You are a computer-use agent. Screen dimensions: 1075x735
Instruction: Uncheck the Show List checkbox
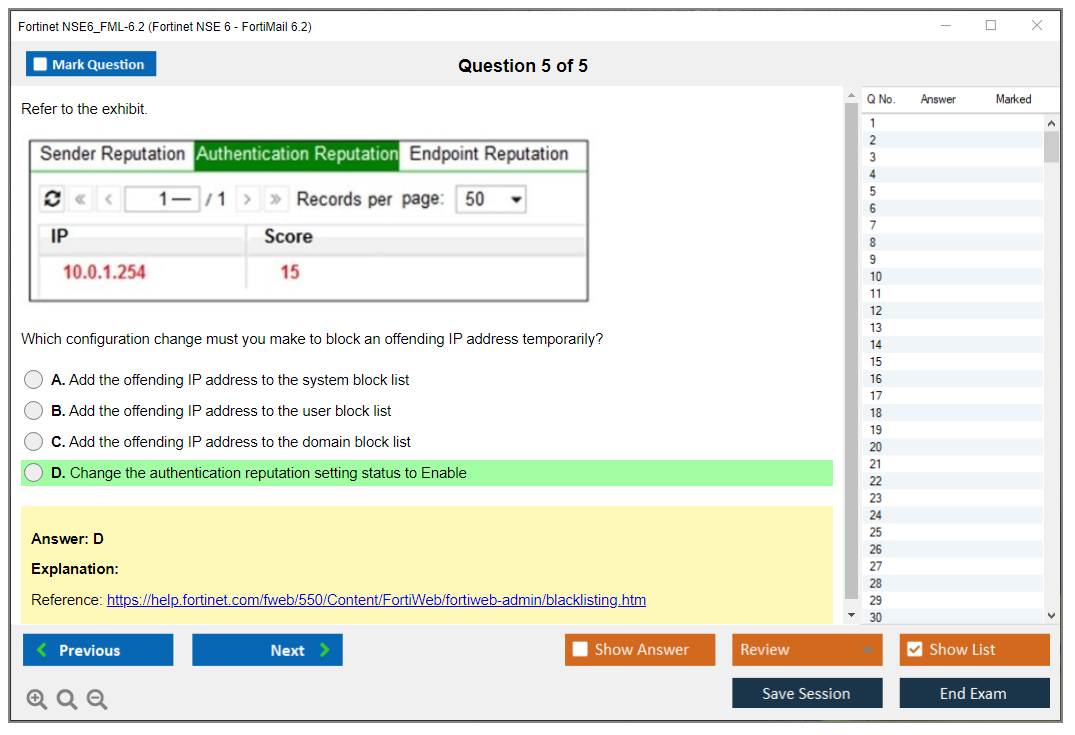click(914, 650)
